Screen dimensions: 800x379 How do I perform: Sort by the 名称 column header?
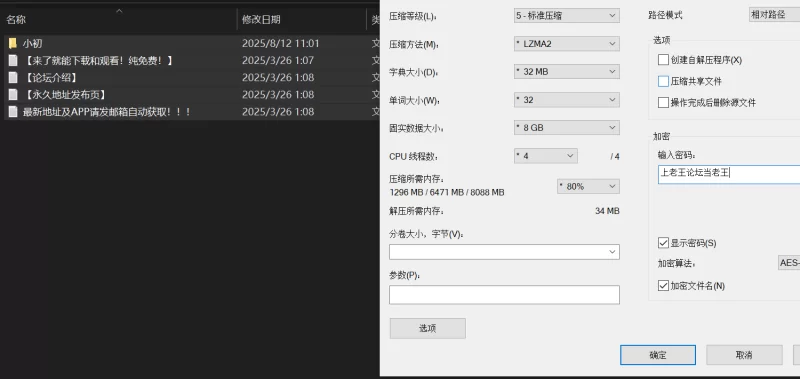(16, 20)
